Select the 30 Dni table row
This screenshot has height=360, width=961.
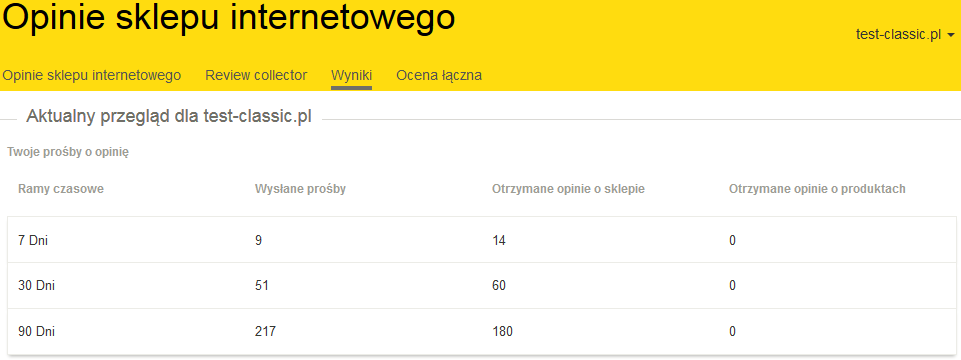pyautogui.click(x=482, y=286)
